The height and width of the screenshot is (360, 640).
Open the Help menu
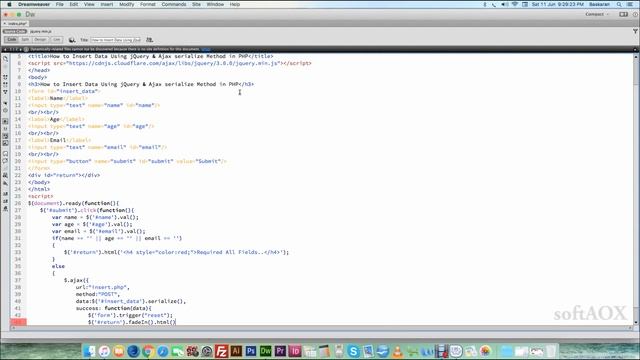click(x=235, y=4)
